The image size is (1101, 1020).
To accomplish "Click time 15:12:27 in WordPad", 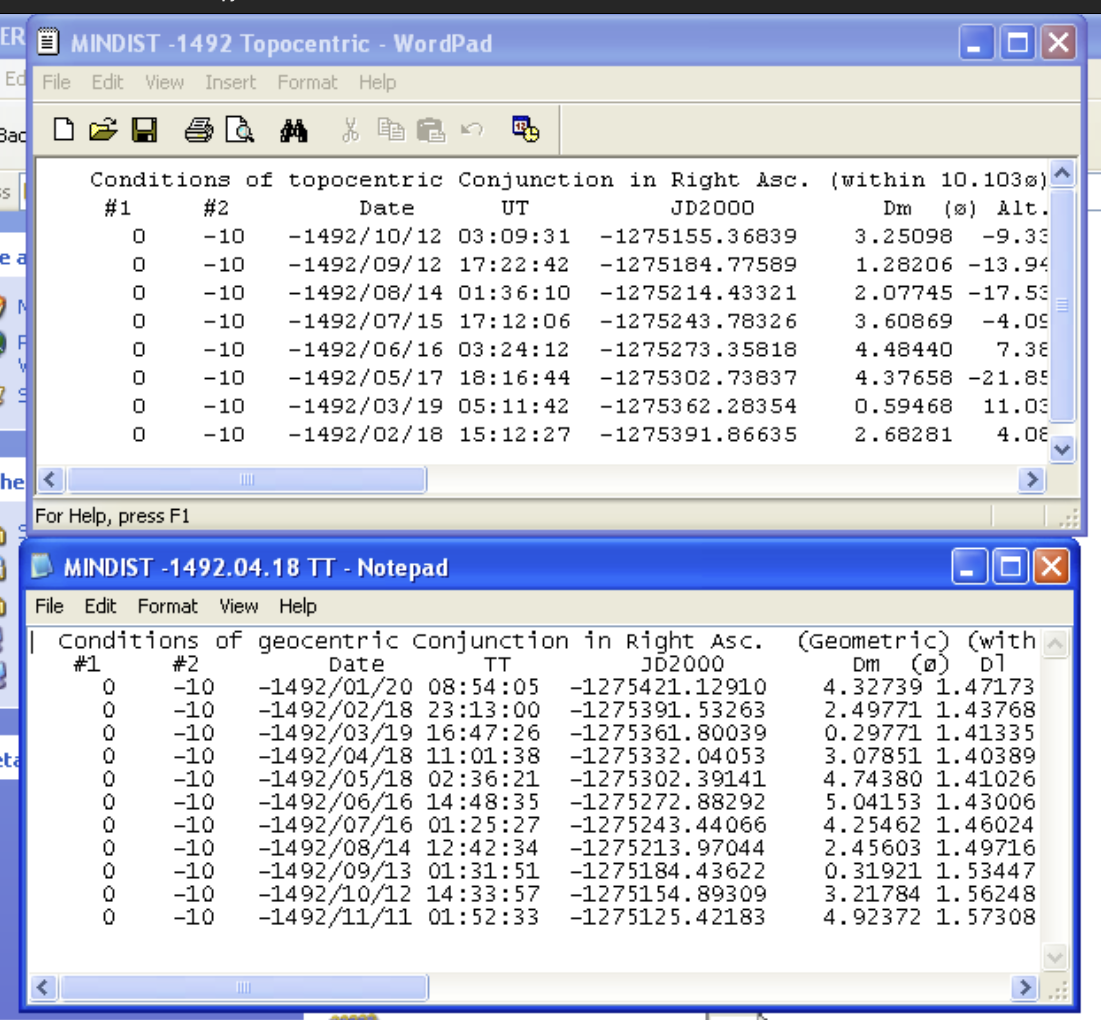I will click(514, 435).
